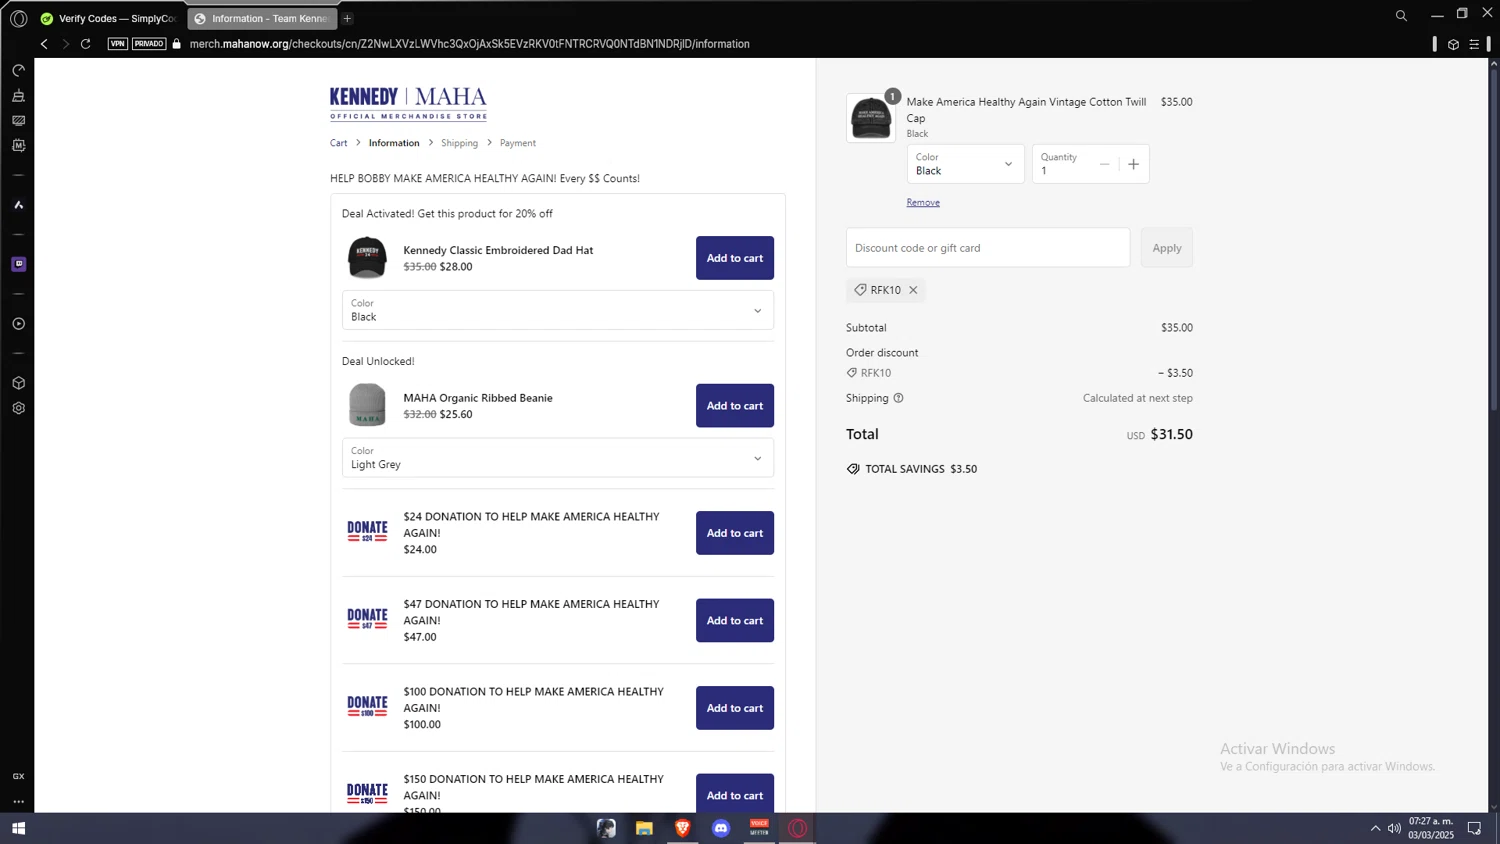View site security padlock info

click(x=177, y=44)
